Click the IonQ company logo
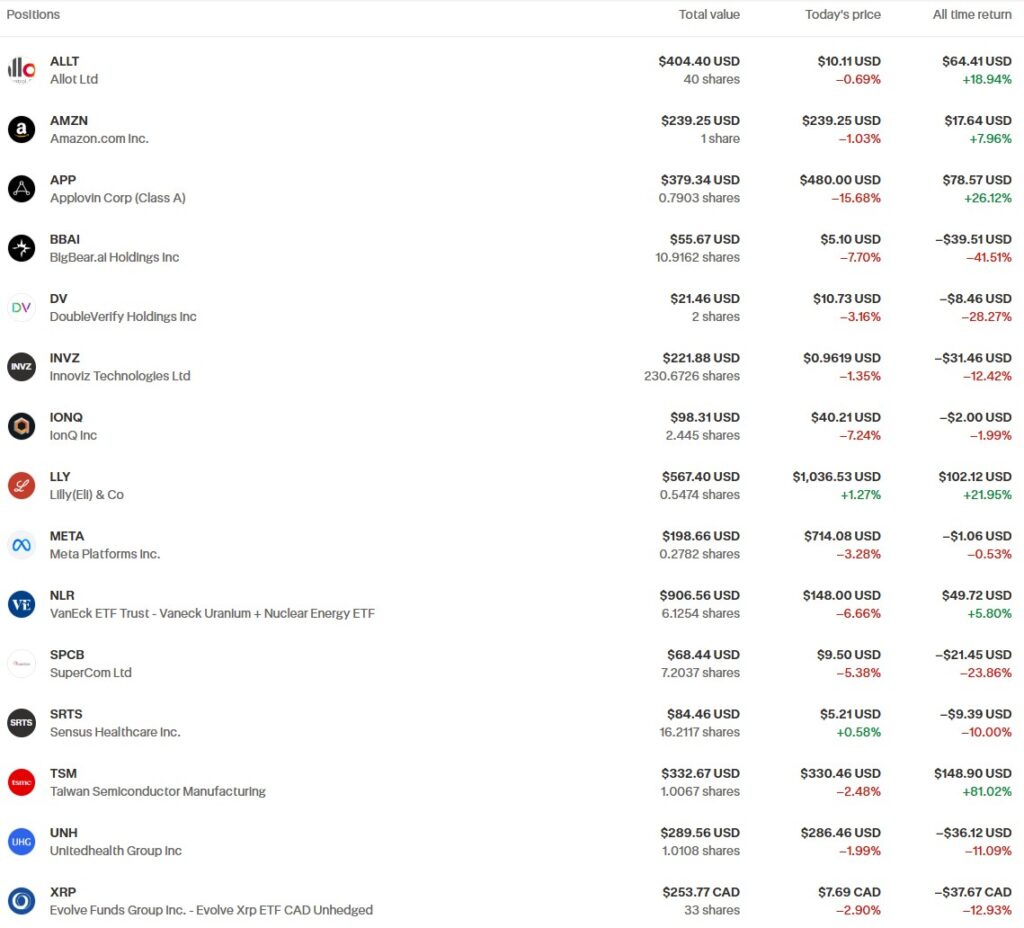 click(21, 425)
